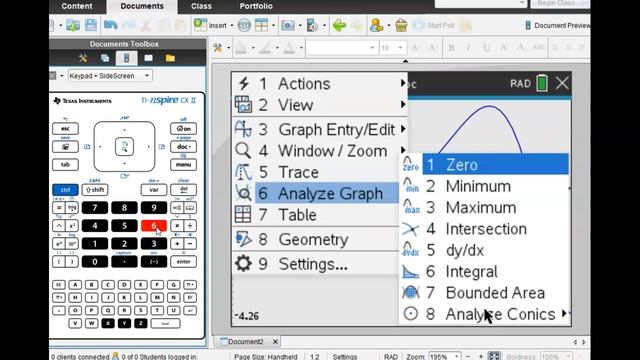The image size is (640, 360).
Task: Choose Minimum in Analyze Graph submenu
Action: [484, 187]
